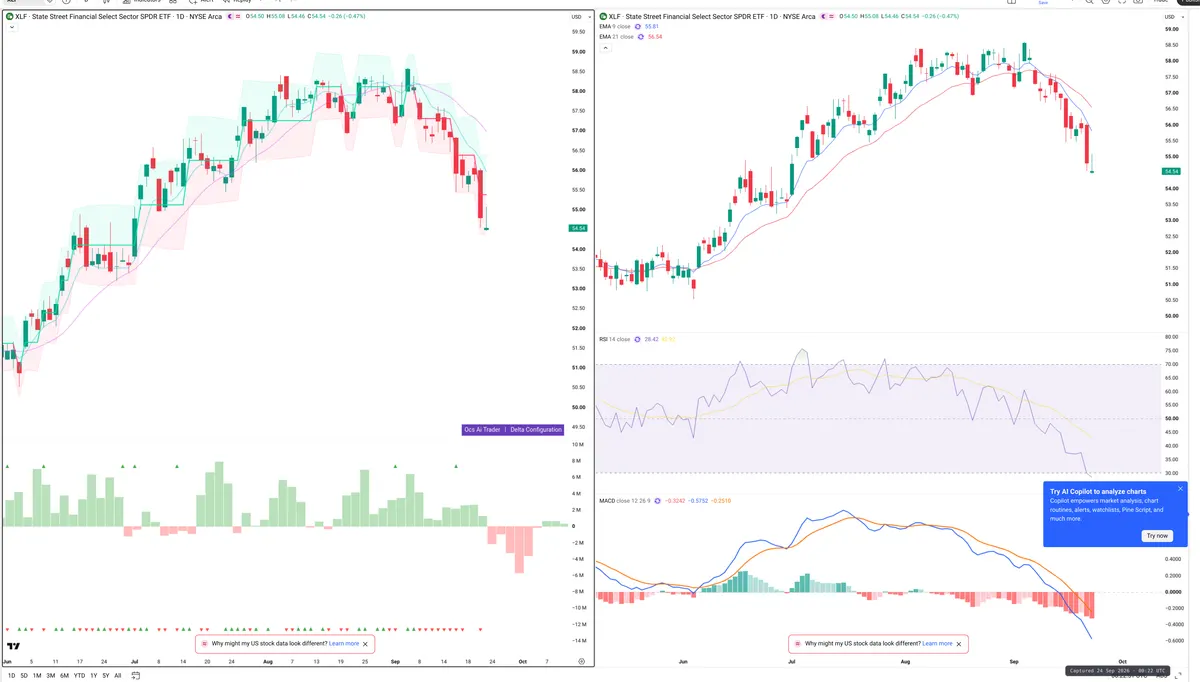Click the RSI value 28.42
This screenshot has width=1200, height=682.
[651, 339]
